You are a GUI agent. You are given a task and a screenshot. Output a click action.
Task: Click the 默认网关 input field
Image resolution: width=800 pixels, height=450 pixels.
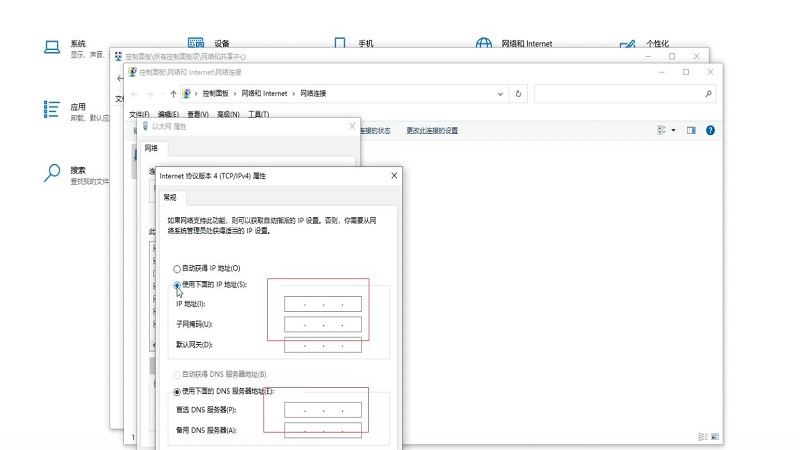[323, 345]
